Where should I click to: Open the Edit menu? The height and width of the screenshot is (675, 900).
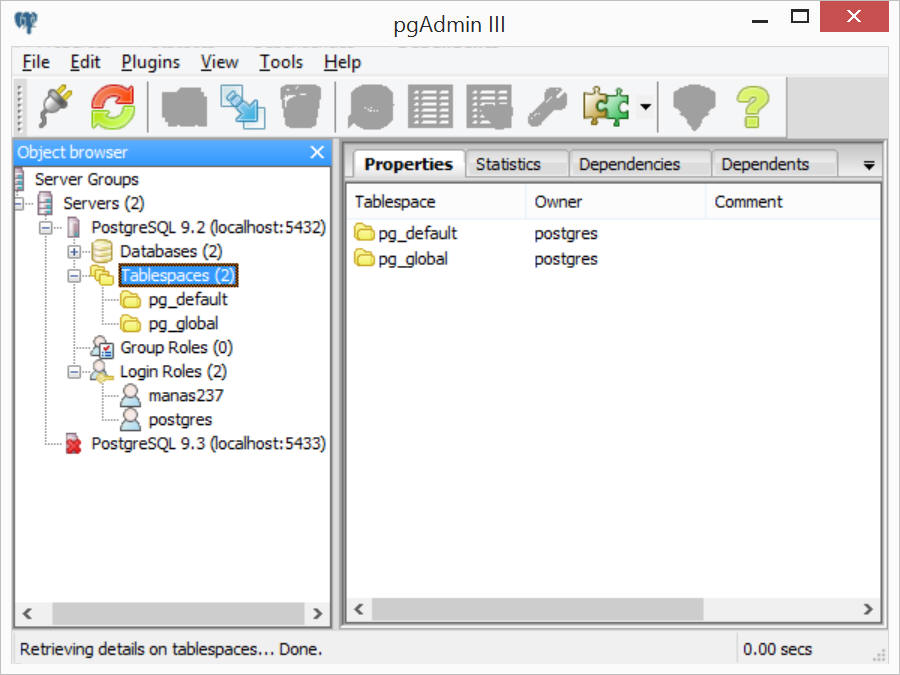[85, 62]
